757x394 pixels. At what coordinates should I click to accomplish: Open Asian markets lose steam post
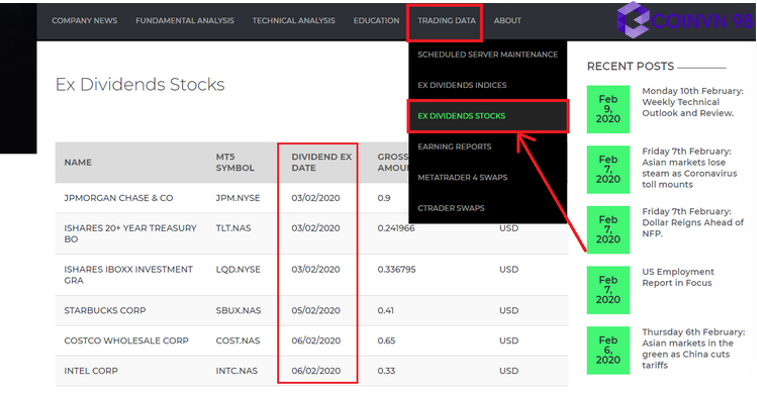coord(689,168)
